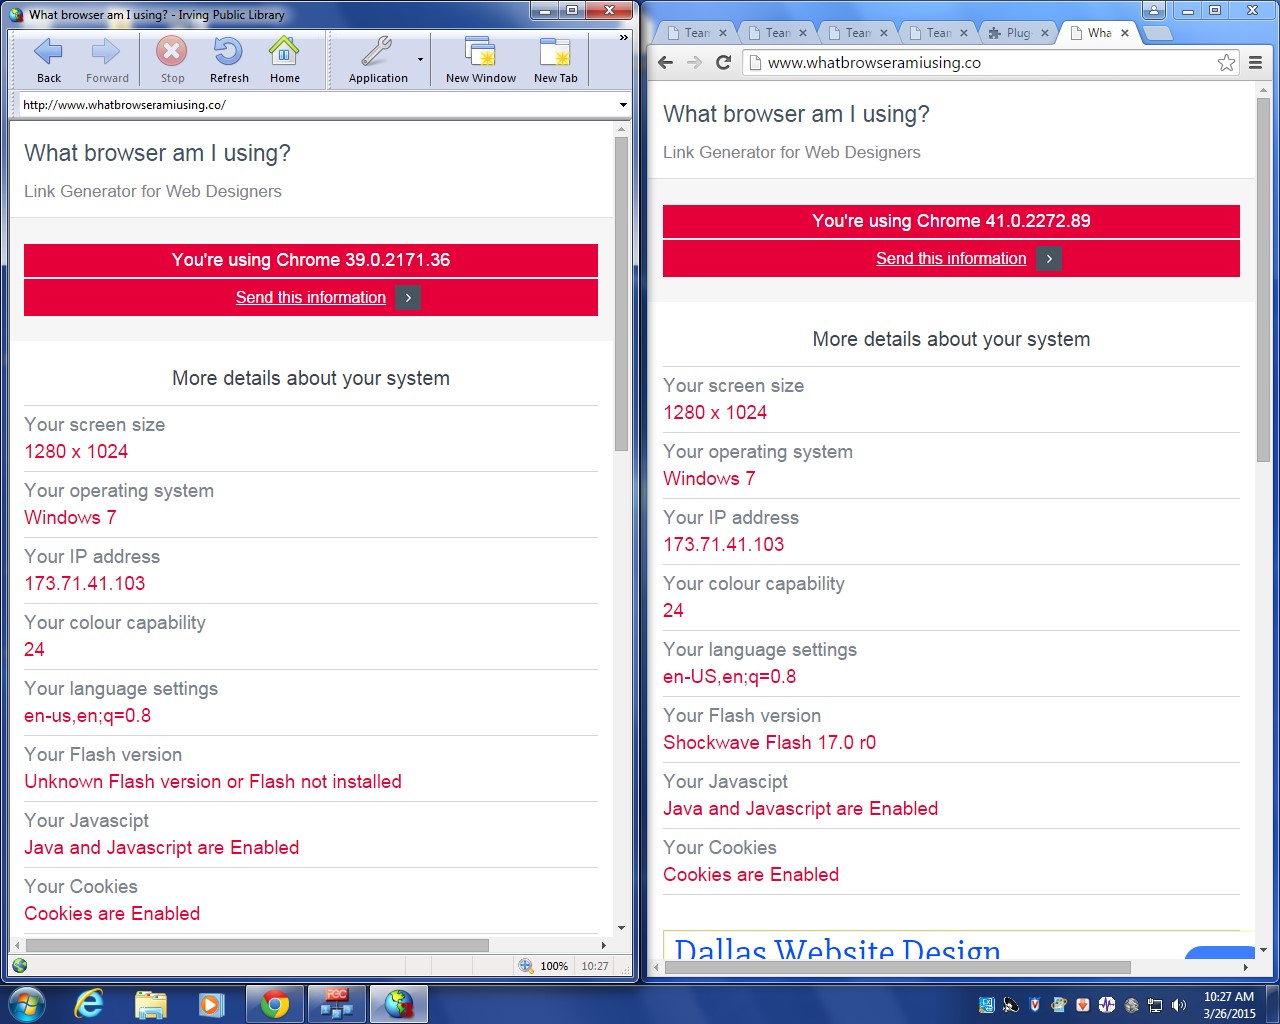The height and width of the screenshot is (1024, 1280).
Task: Go to the browser Home page
Action: click(285, 60)
